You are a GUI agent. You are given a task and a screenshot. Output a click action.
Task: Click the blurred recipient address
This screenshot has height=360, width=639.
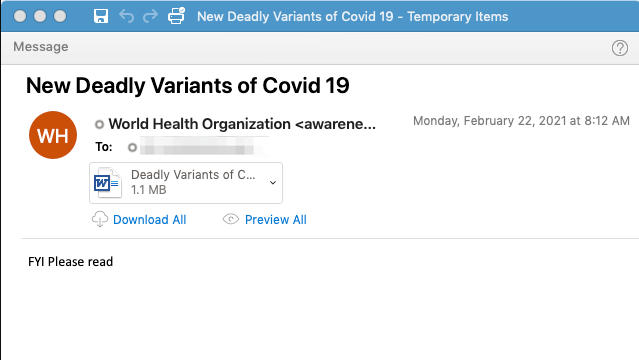coord(202,147)
